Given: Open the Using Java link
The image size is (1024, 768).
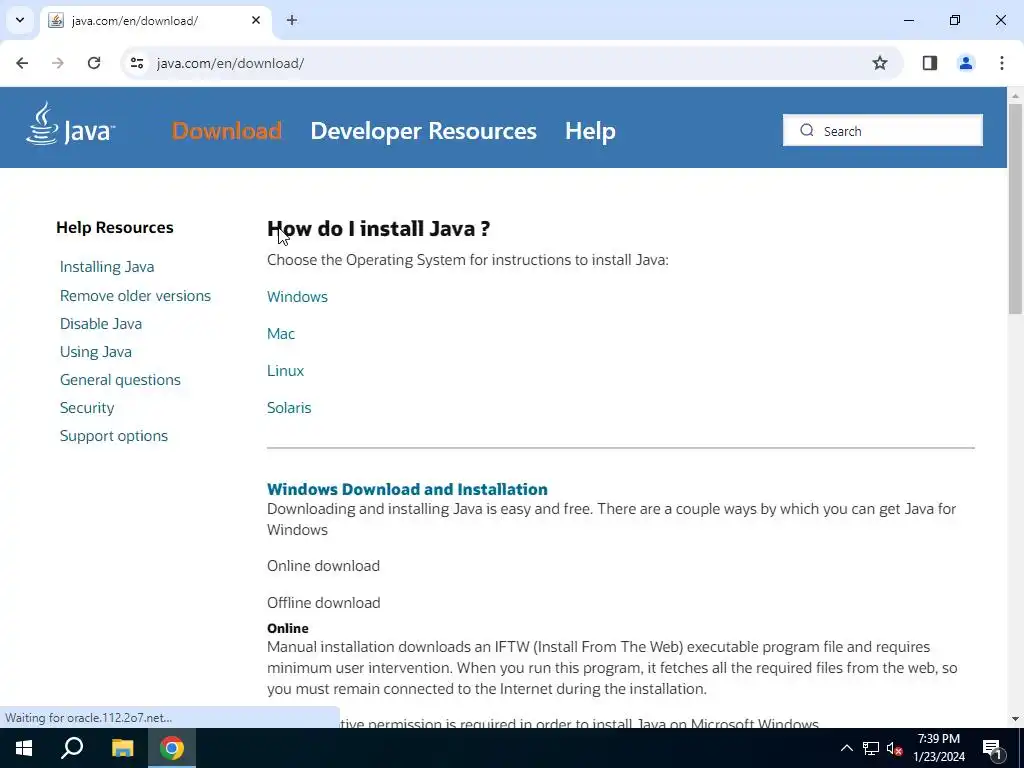Looking at the screenshot, I should (95, 352).
